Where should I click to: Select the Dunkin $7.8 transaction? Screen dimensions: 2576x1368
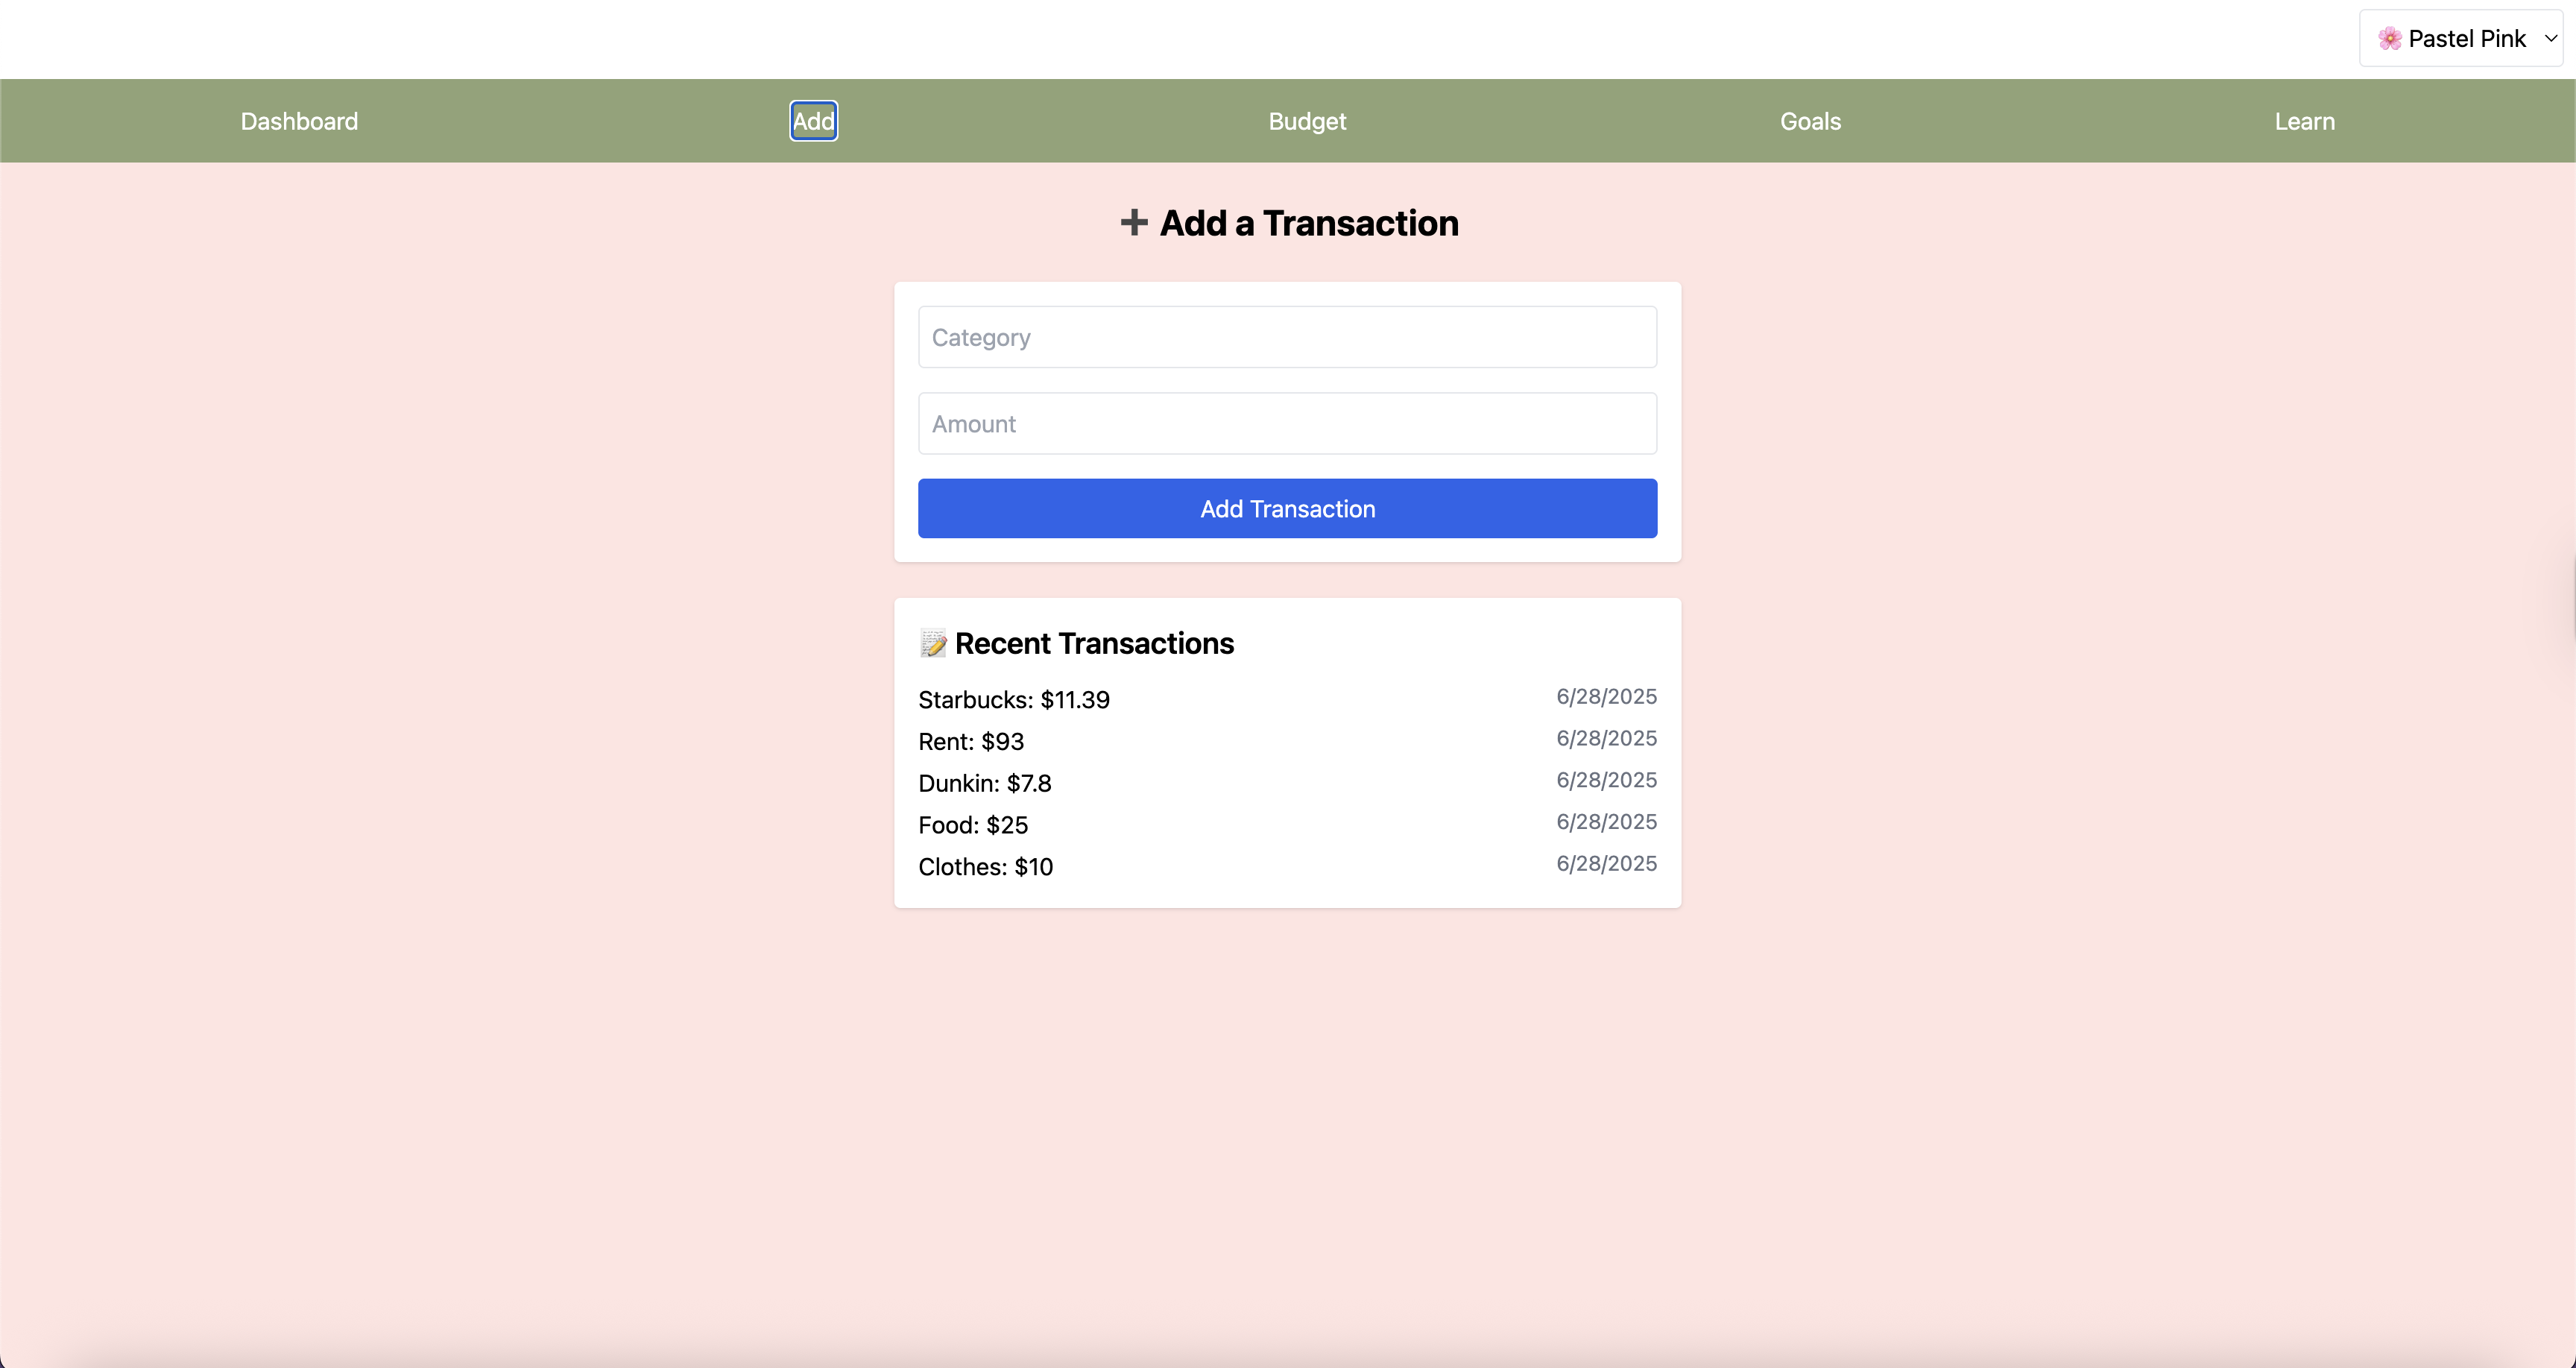point(985,784)
